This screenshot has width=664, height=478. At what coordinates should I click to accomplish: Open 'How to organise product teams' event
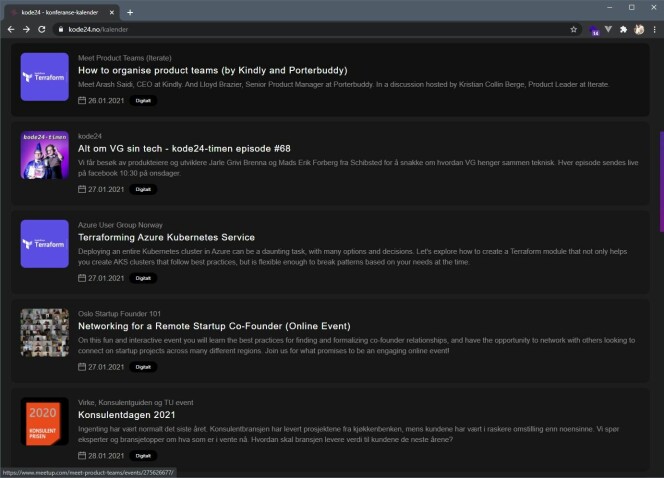pyautogui.click(x=213, y=70)
